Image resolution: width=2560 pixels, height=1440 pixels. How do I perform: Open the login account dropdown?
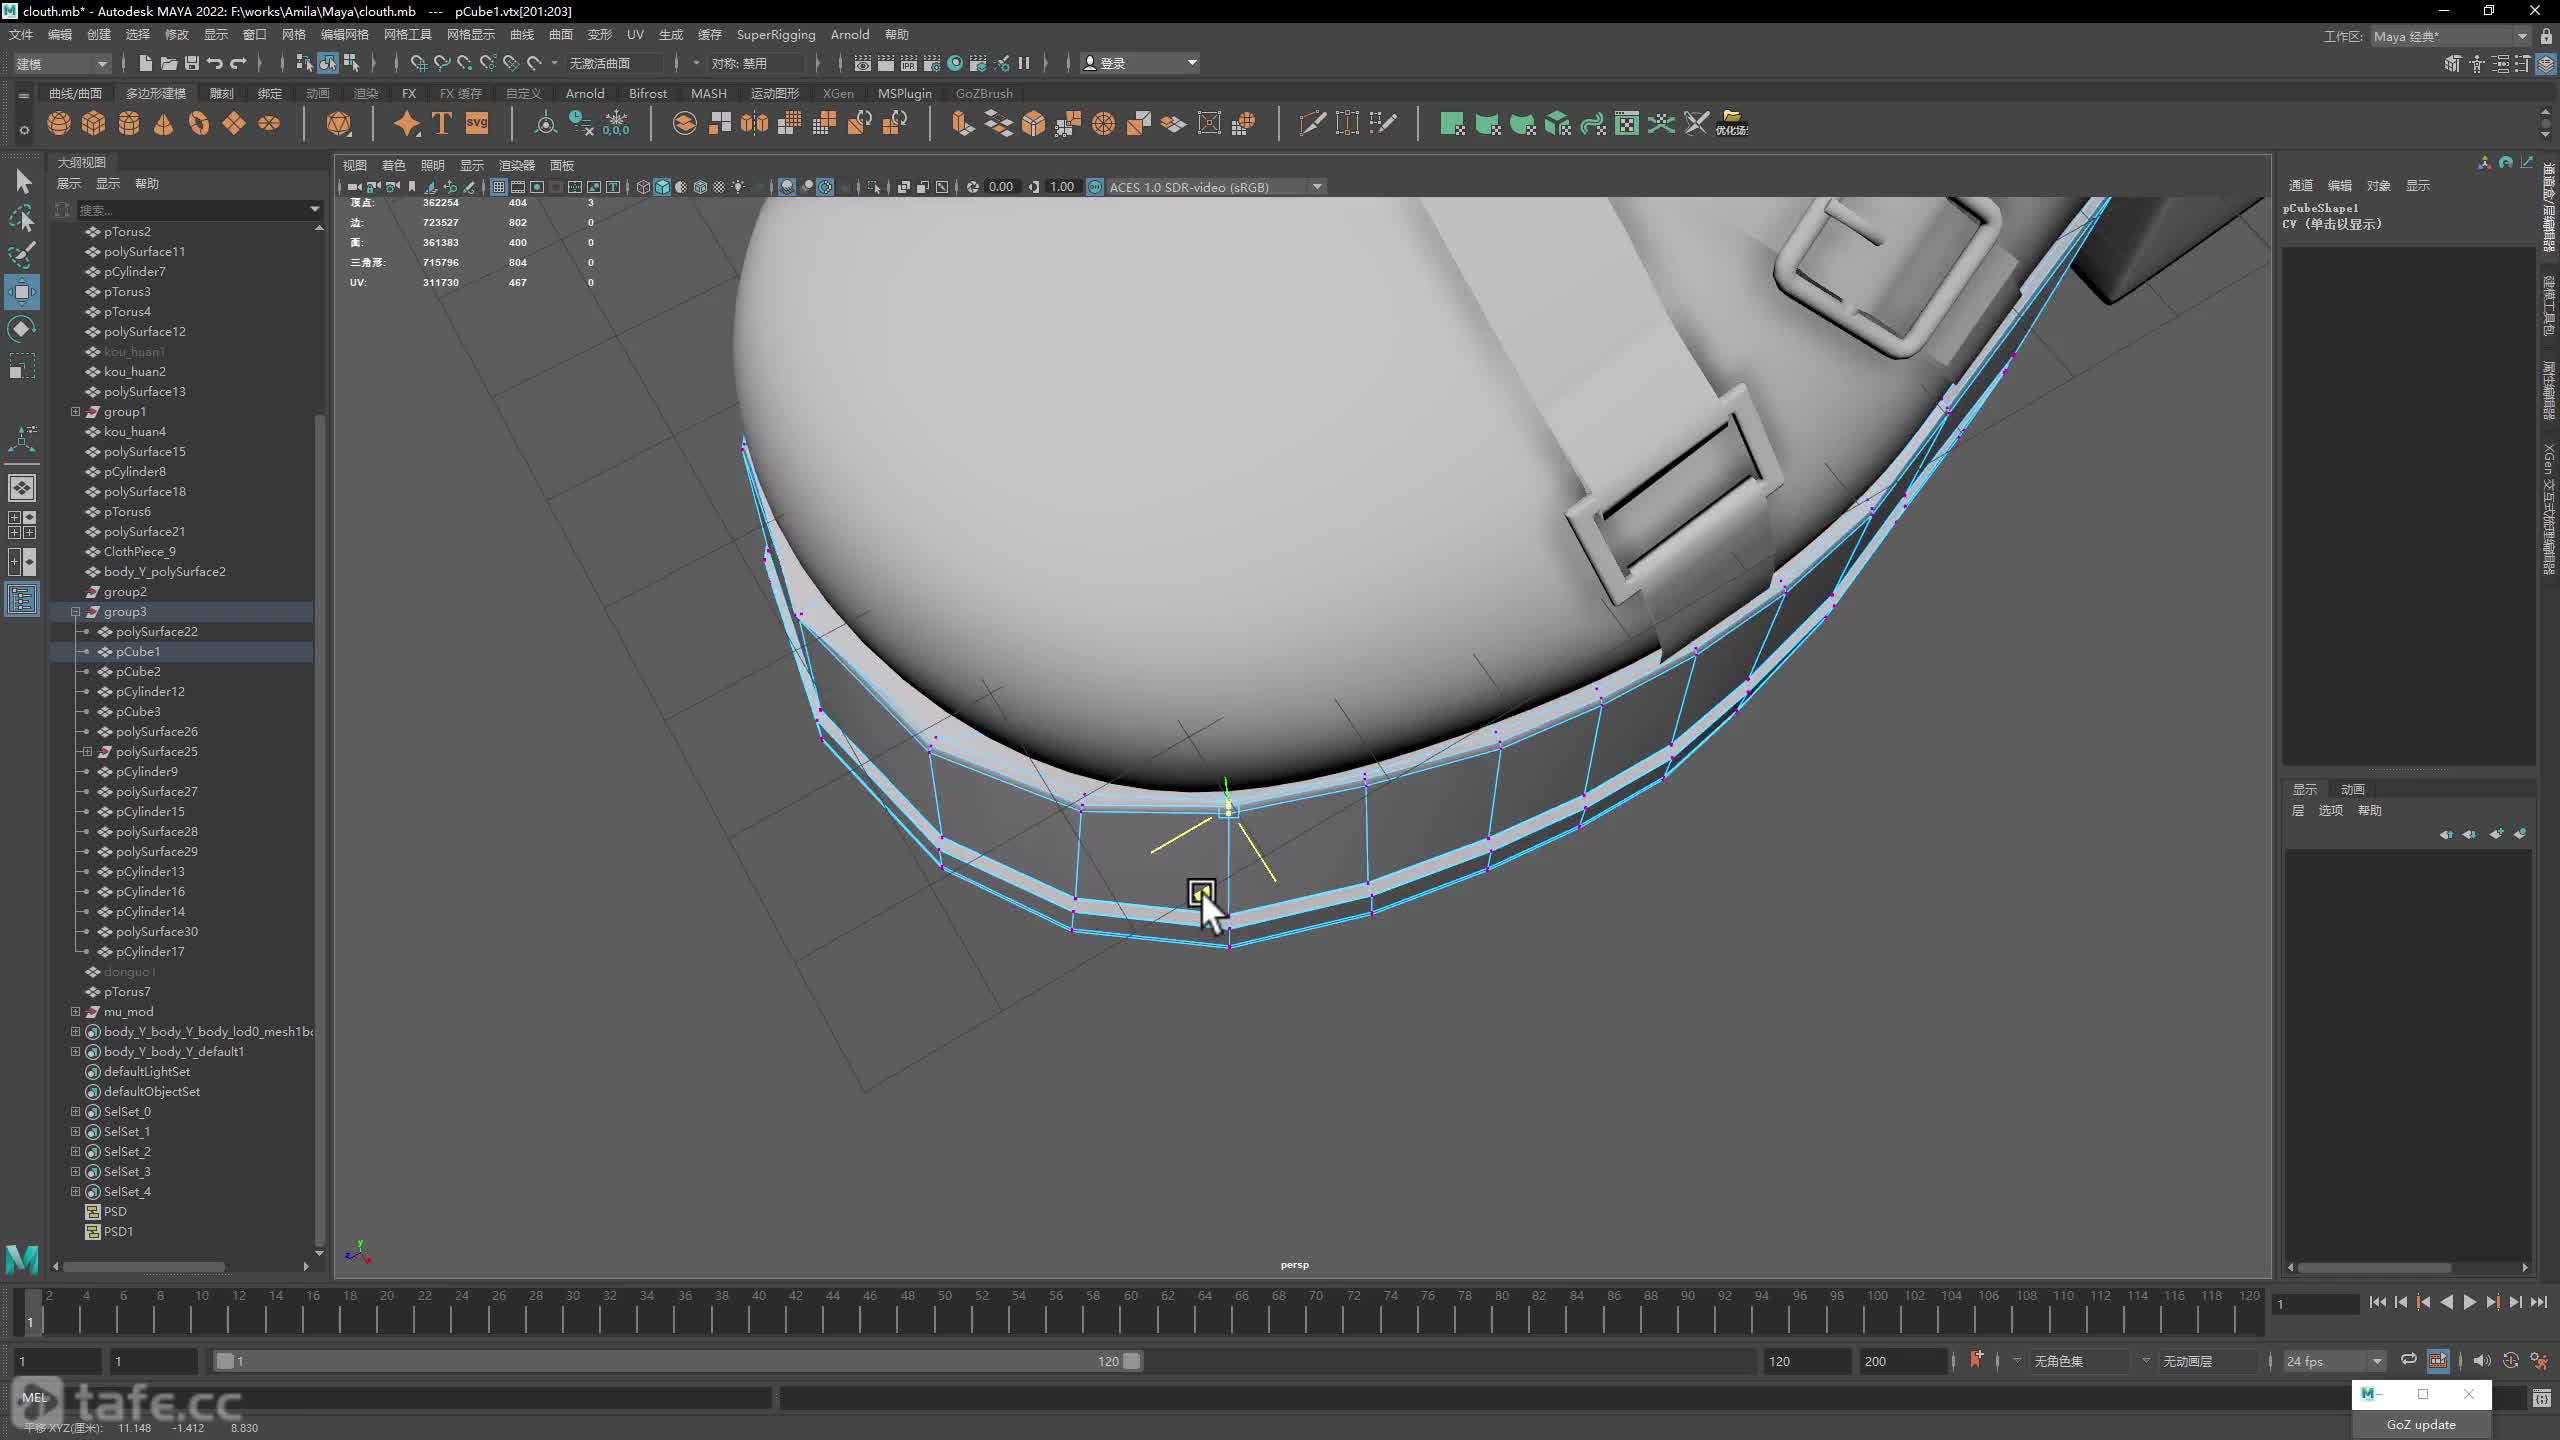(x=1140, y=63)
